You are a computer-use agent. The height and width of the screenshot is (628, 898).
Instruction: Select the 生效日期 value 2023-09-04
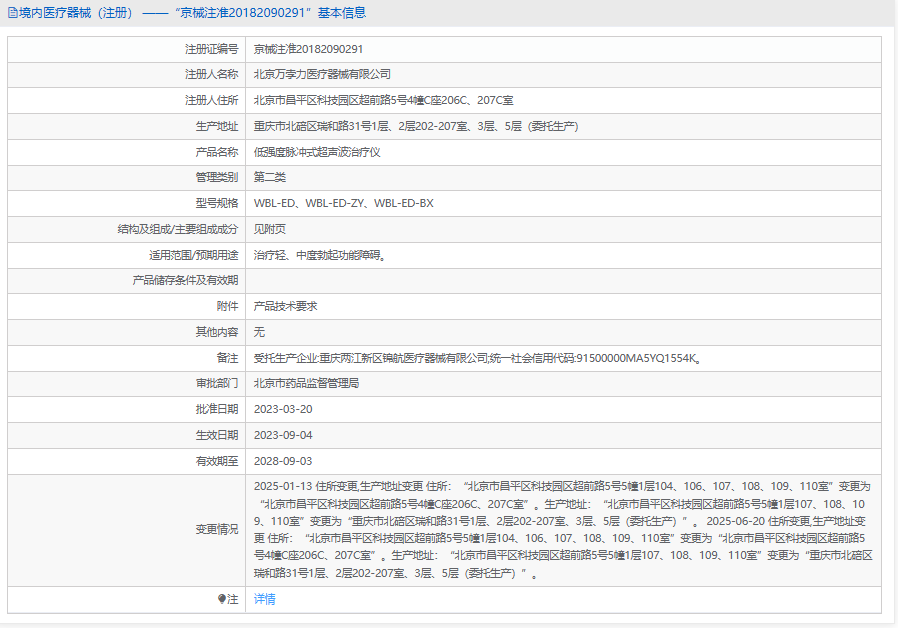tap(283, 435)
